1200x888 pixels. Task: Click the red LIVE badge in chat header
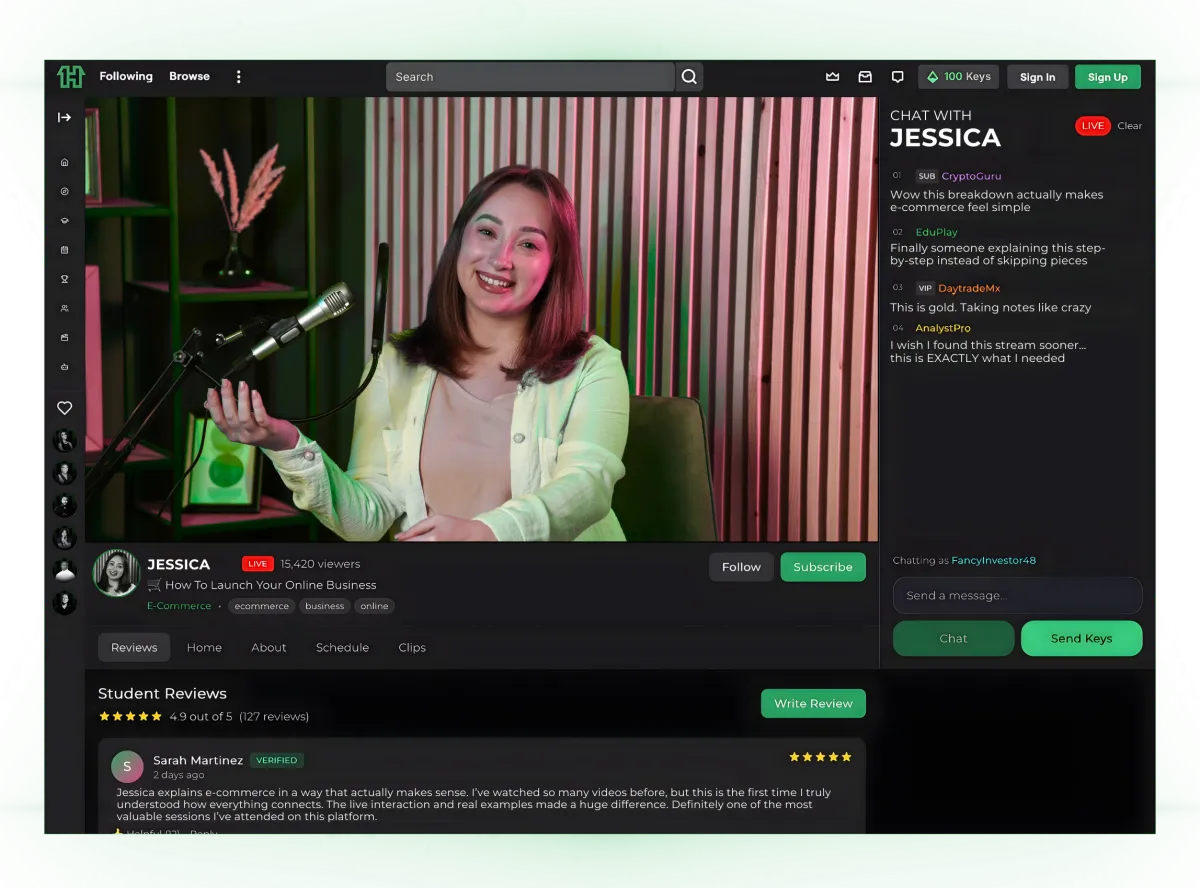point(1092,126)
